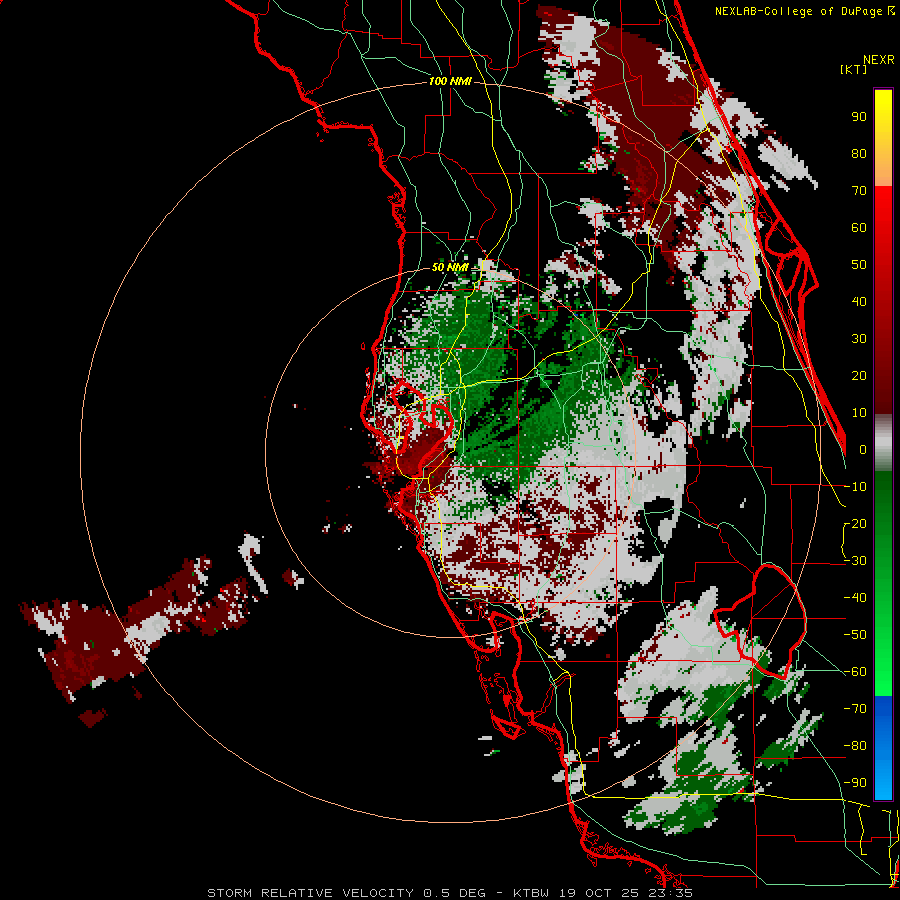Select the -10 scale value
This screenshot has height=900, width=900.
click(x=855, y=487)
